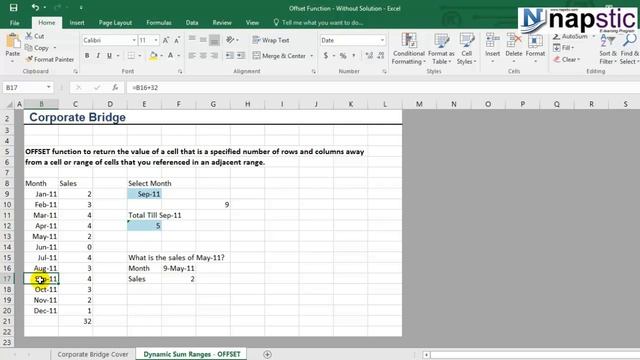This screenshot has height=360, width=640.
Task: Switch to Review tab
Action: click(x=222, y=22)
